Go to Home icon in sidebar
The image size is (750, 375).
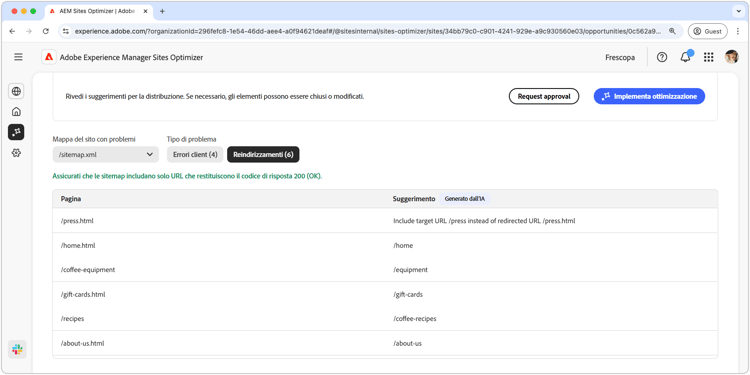point(16,111)
